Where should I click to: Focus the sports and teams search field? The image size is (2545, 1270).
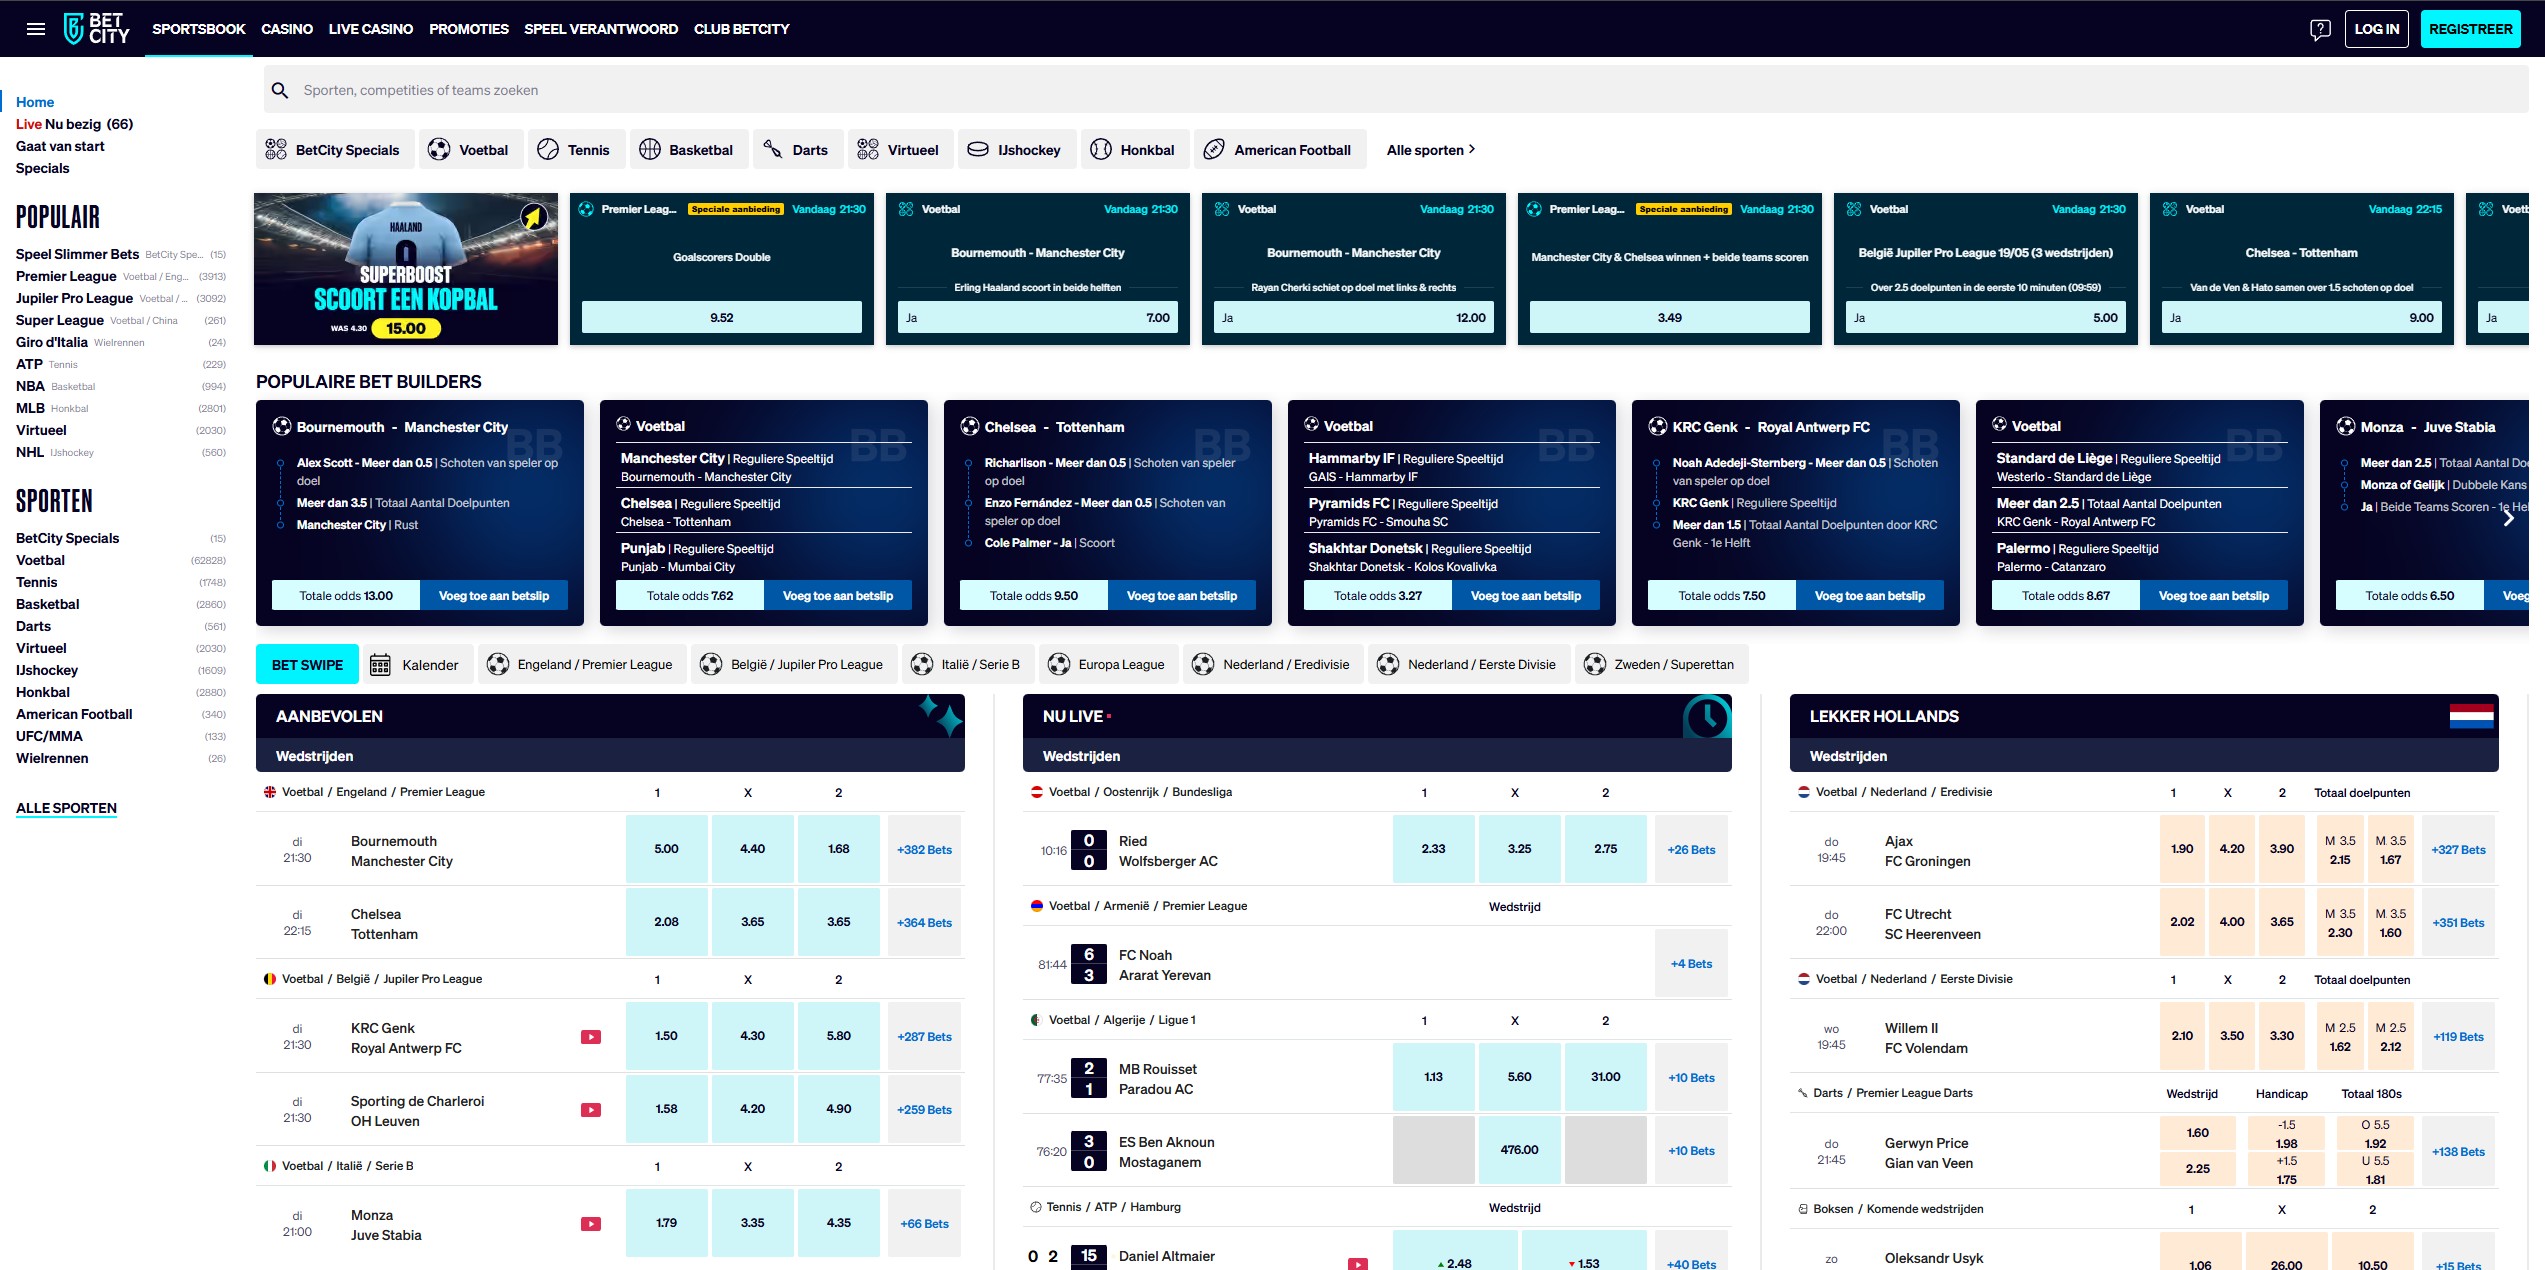click(1396, 90)
